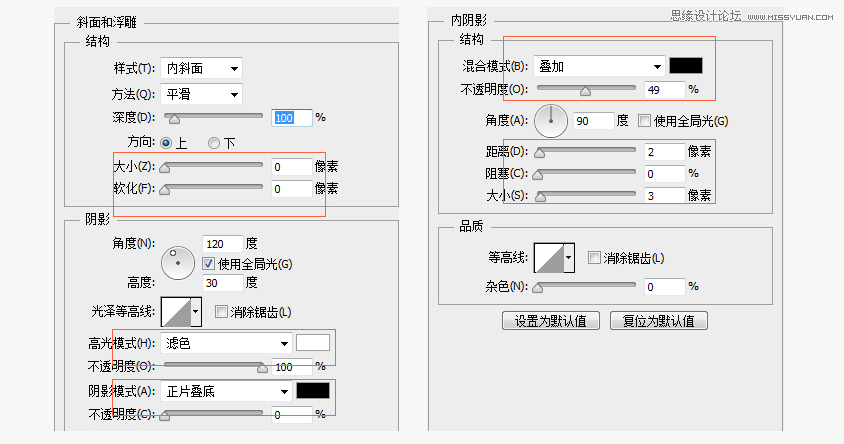Image resolution: width=844 pixels, height=444 pixels.
Task: Click the black shadow mode color swatch
Action: 313,391
